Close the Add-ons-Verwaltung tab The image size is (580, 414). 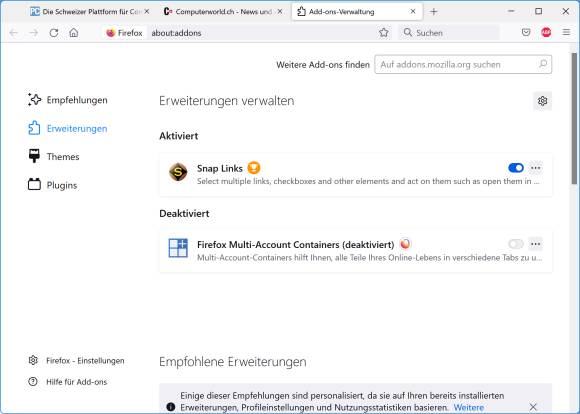click(413, 12)
